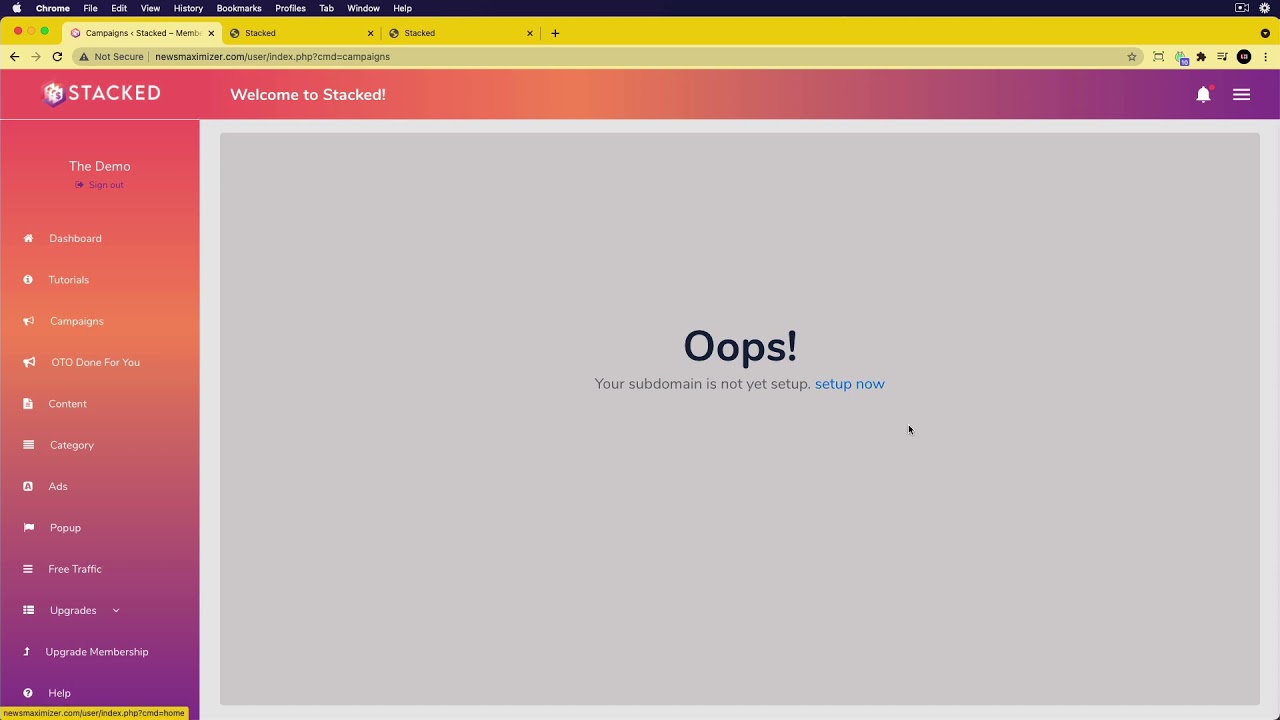Open Upgrade Membership page

[97, 652]
